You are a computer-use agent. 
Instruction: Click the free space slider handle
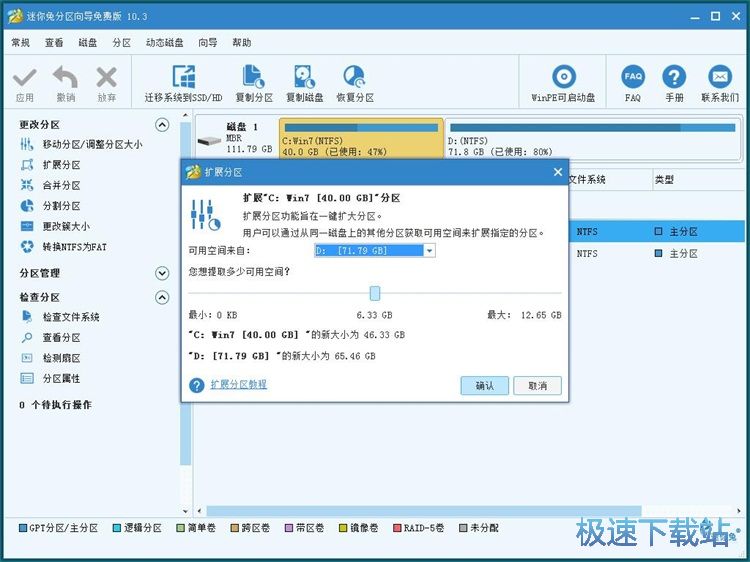click(375, 293)
